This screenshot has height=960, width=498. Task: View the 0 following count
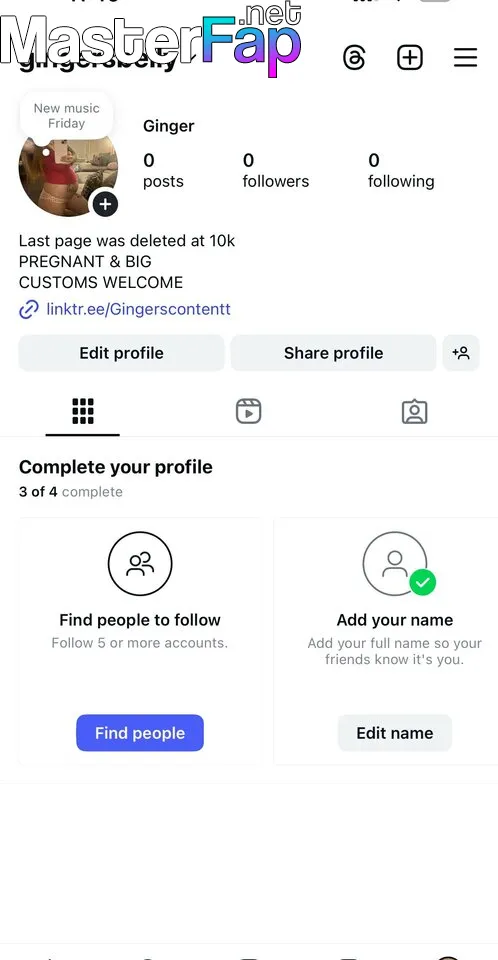click(401, 171)
